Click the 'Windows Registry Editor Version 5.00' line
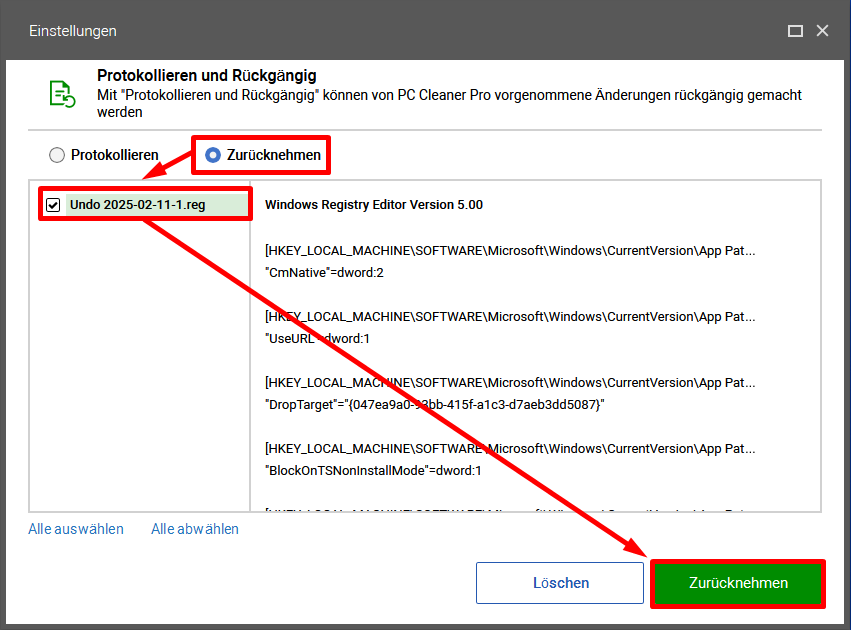 [x=374, y=205]
